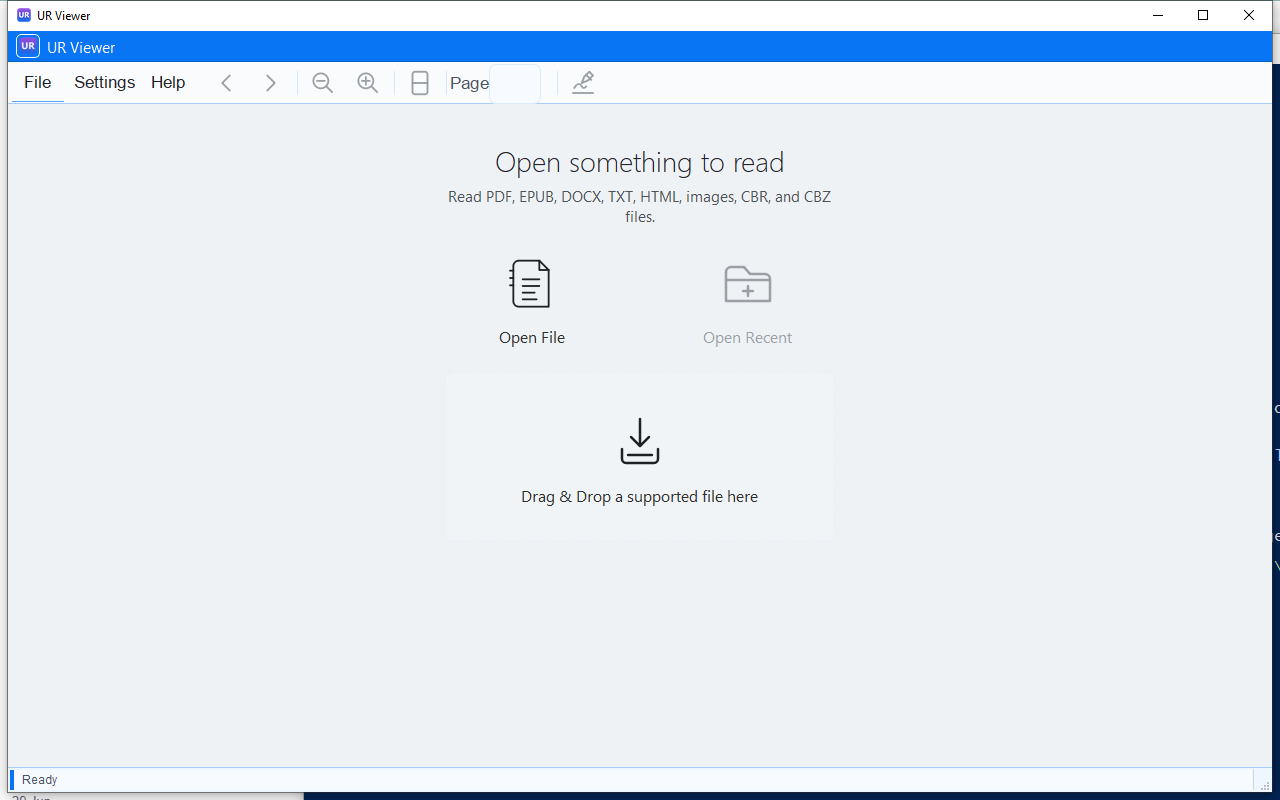
Task: Click the Ready status bar text
Action: 40,780
